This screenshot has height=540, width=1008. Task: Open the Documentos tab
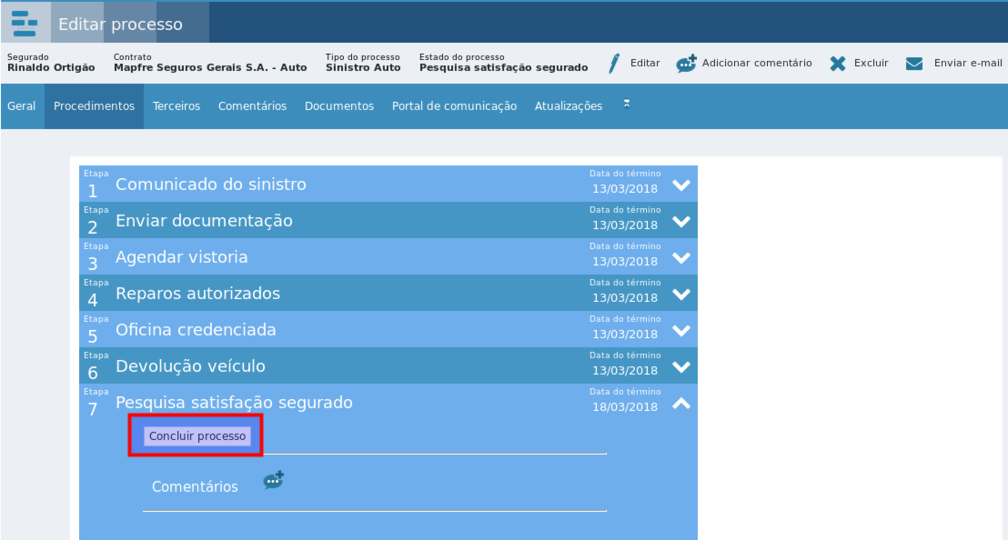pyautogui.click(x=339, y=106)
